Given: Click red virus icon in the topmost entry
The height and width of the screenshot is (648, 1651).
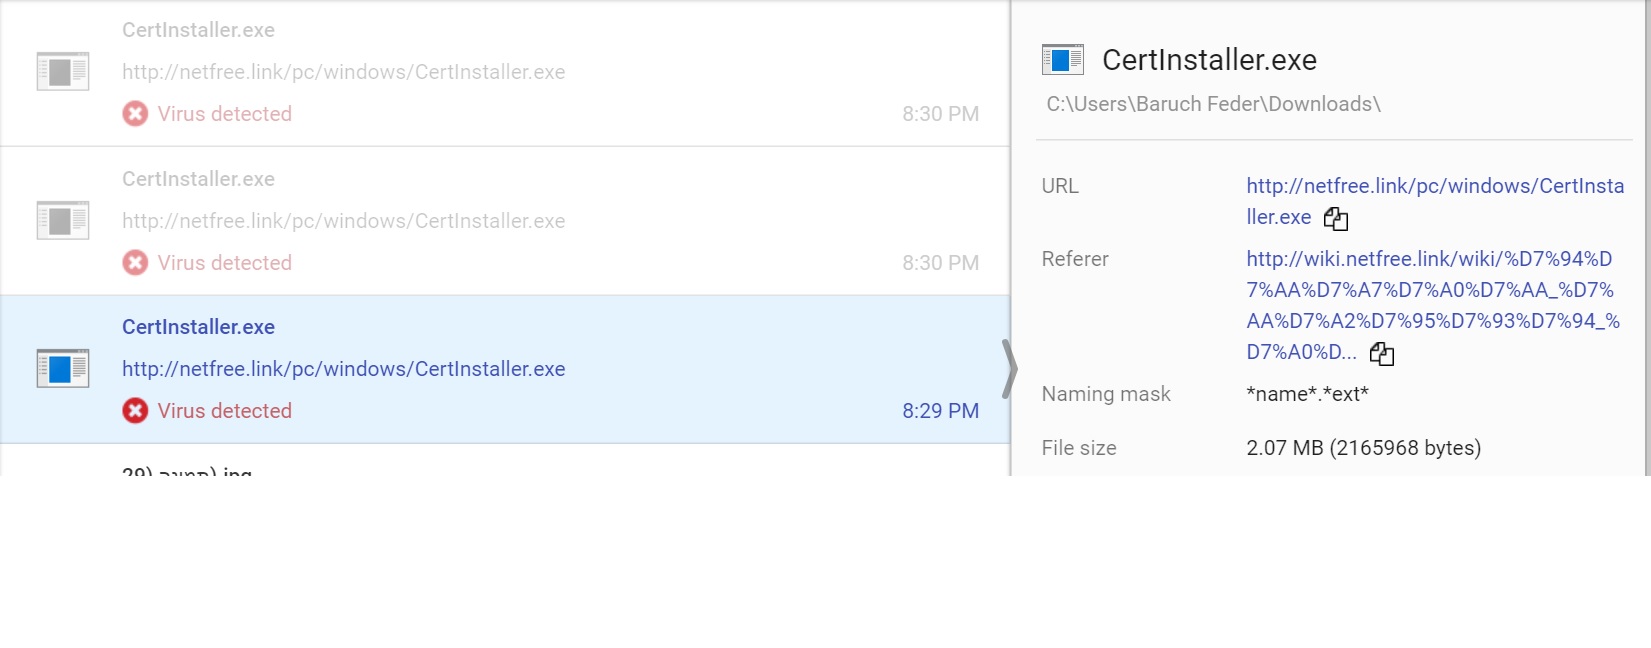Looking at the screenshot, I should click(x=135, y=114).
